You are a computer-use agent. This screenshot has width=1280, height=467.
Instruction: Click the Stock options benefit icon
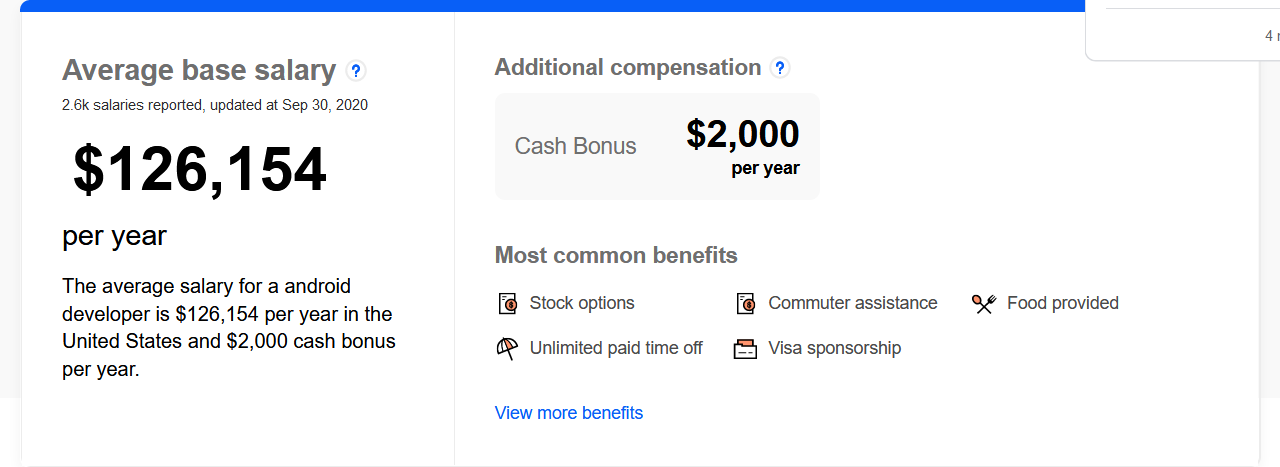(508, 304)
